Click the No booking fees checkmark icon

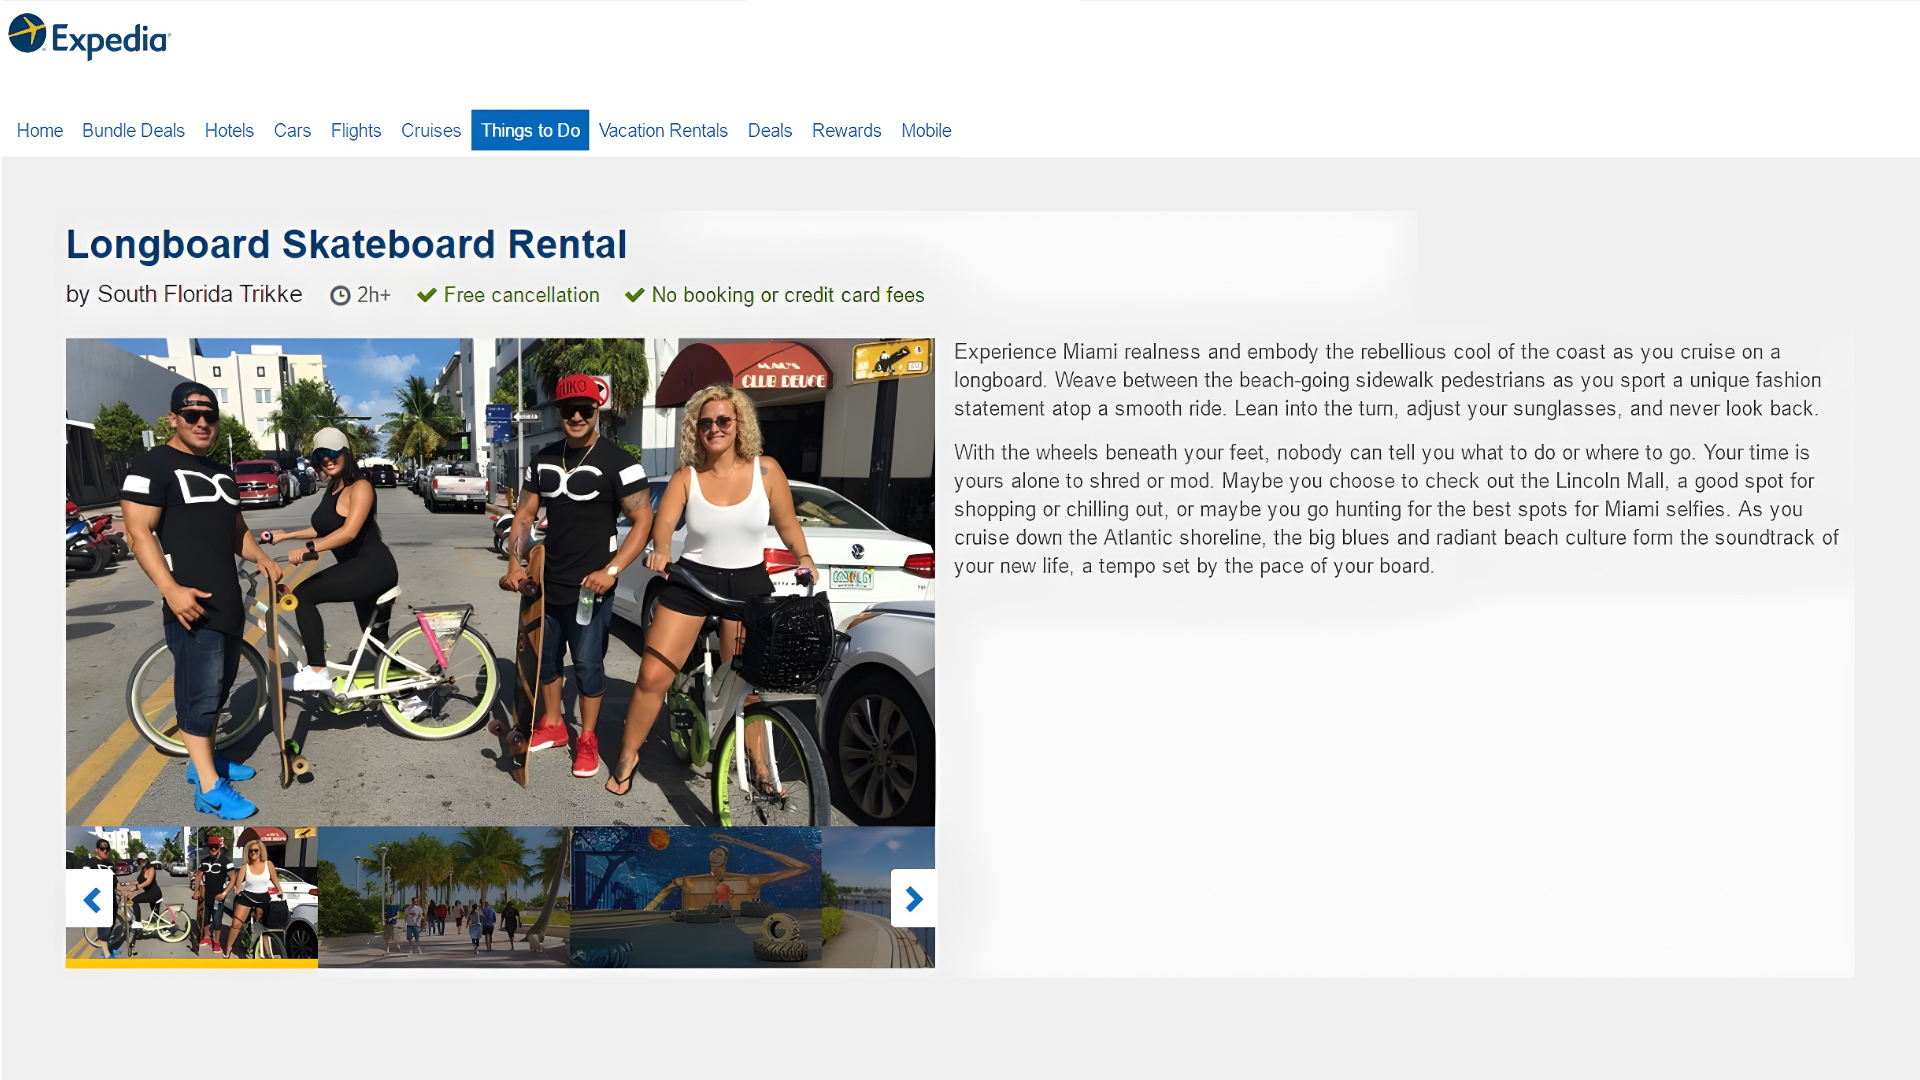point(635,296)
